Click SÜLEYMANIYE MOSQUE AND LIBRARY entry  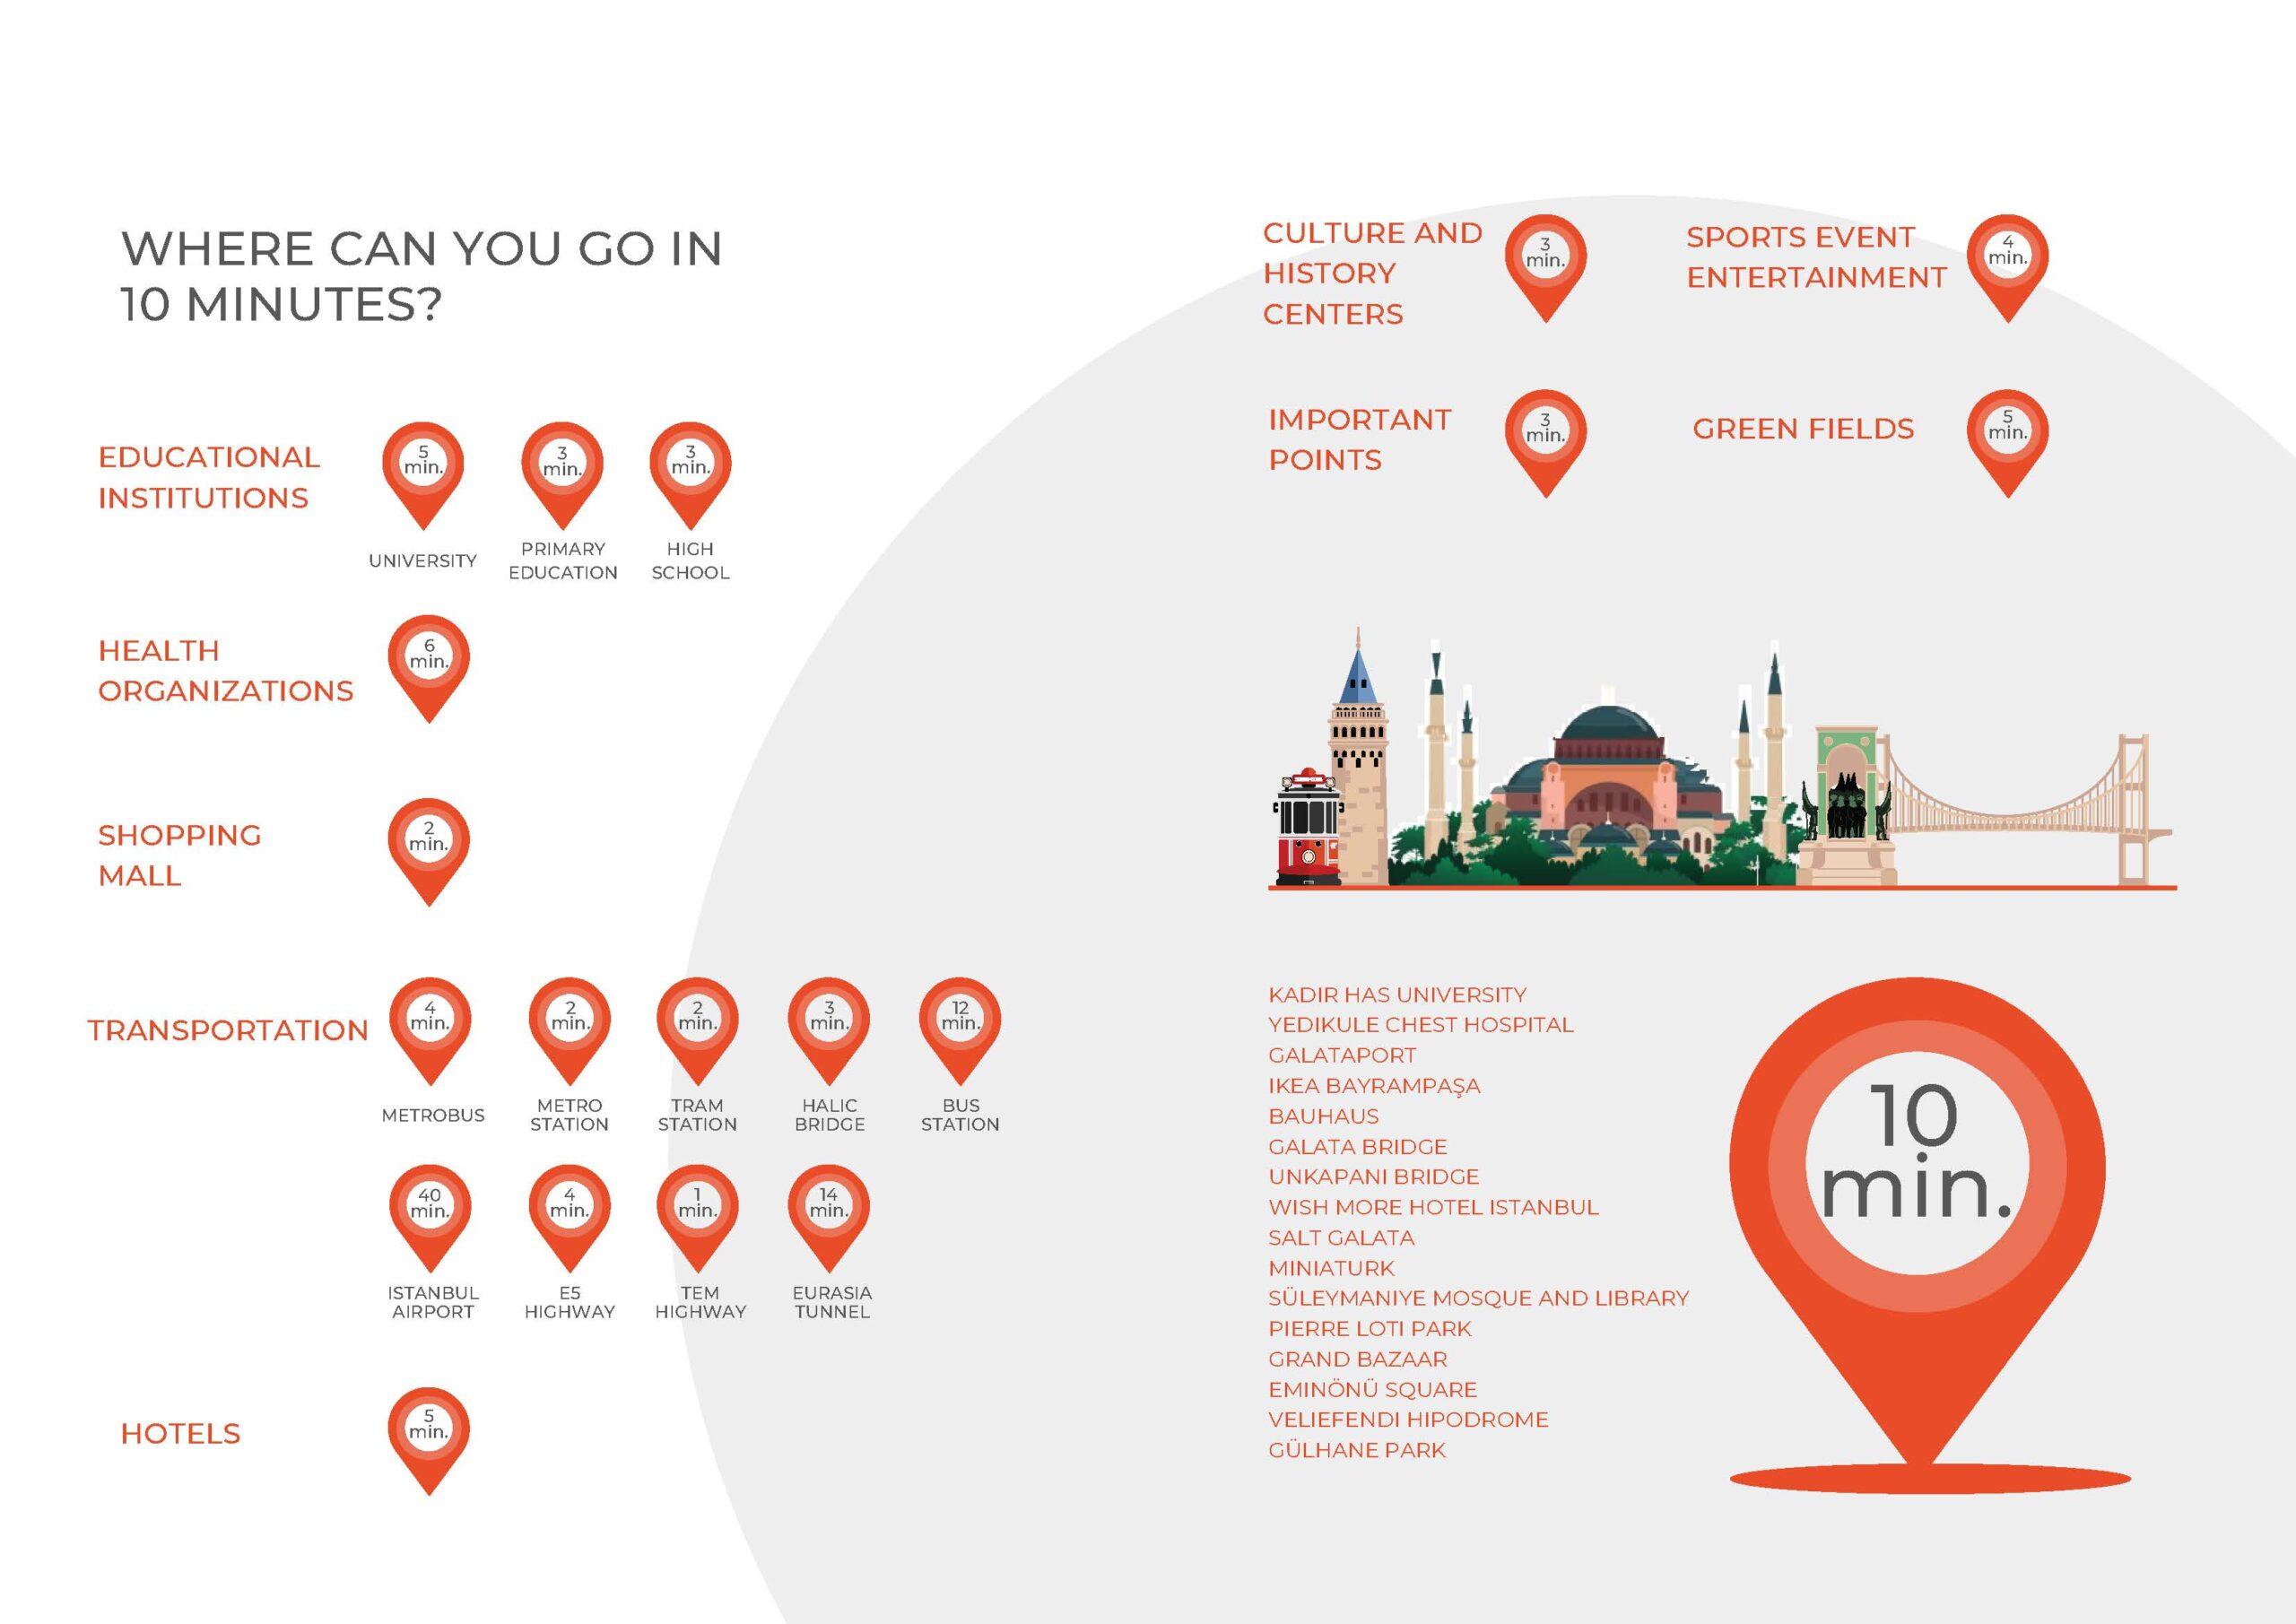point(1478,1298)
